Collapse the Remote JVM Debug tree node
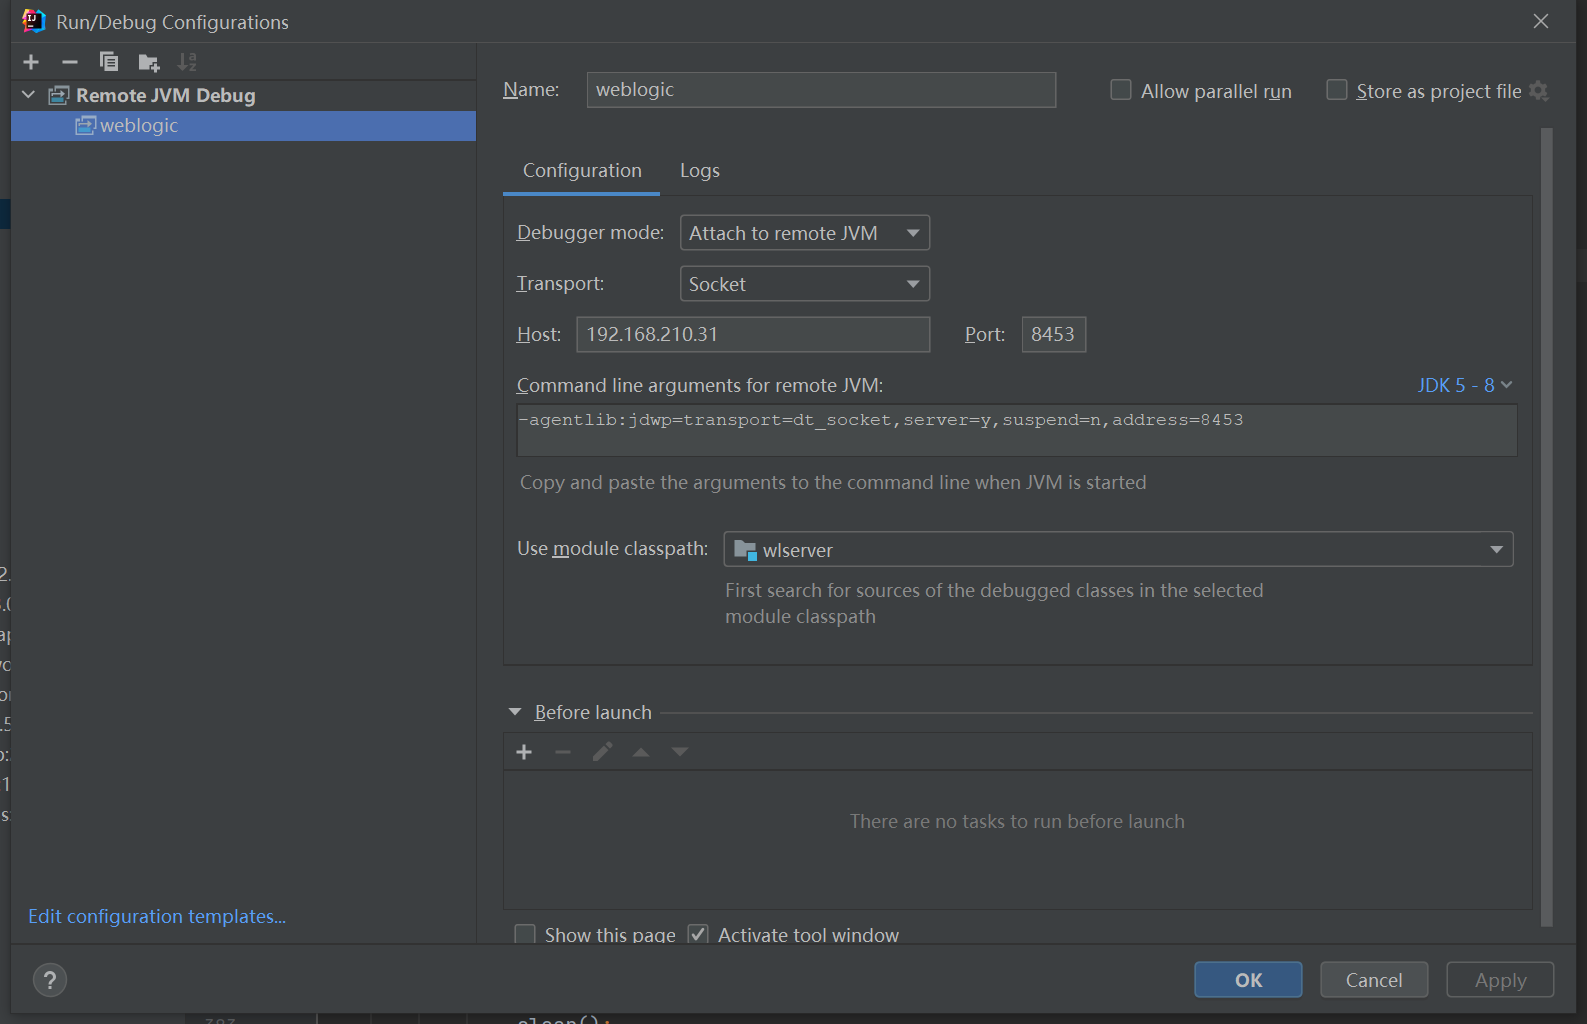Viewport: 1587px width, 1024px height. [29, 95]
